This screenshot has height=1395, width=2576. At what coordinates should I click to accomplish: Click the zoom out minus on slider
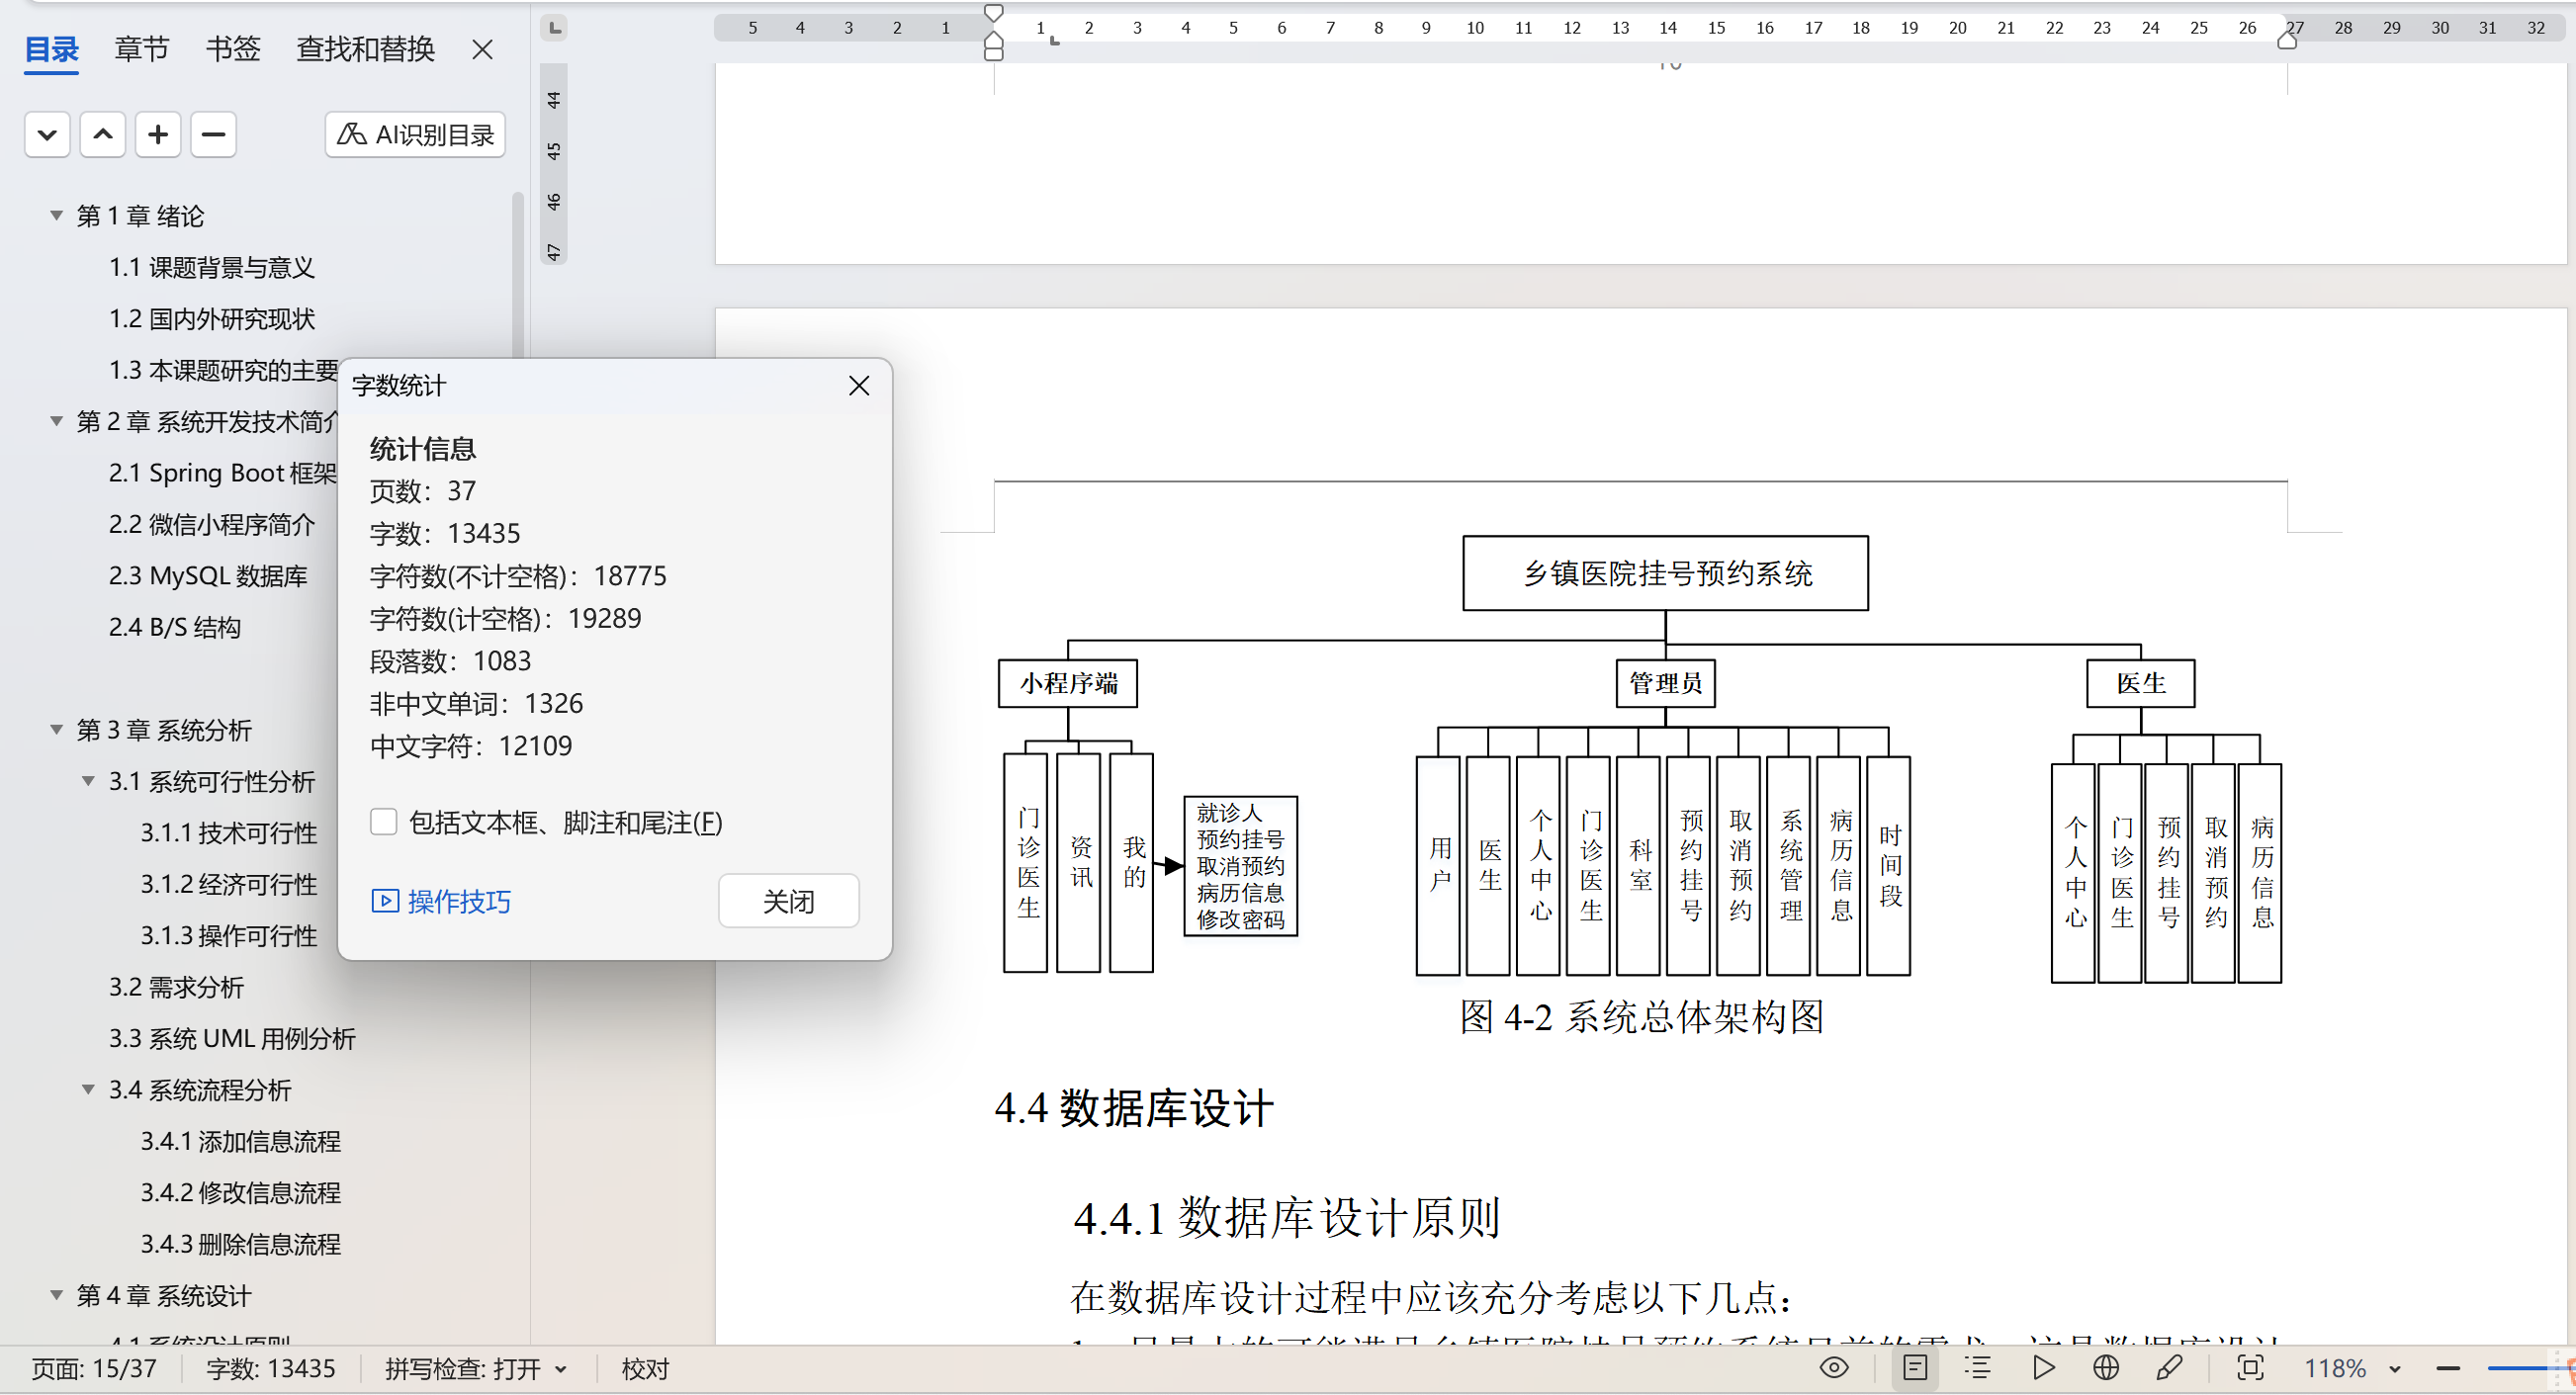(x=2448, y=1368)
